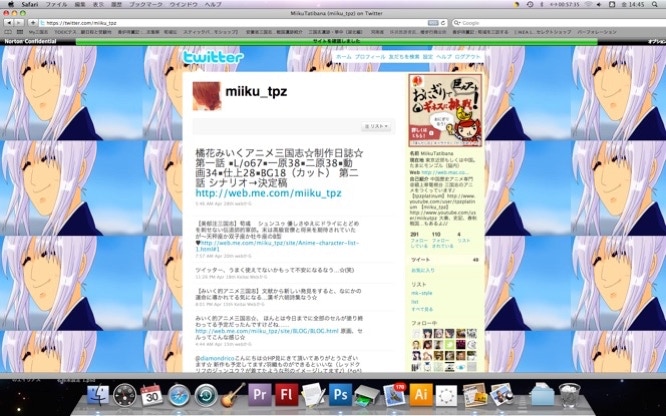
Task: Open the corkboard photo app in Dock
Action: (474, 395)
